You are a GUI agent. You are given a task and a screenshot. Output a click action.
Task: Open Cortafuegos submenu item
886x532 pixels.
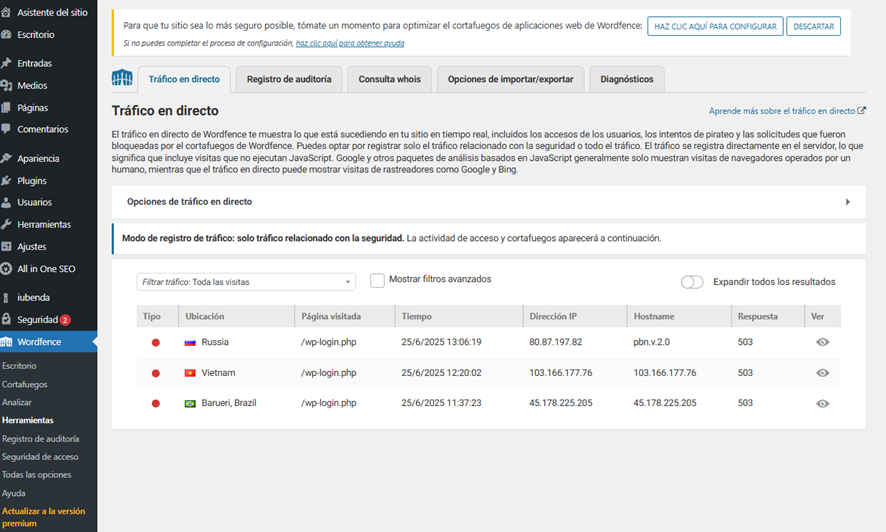click(25, 384)
